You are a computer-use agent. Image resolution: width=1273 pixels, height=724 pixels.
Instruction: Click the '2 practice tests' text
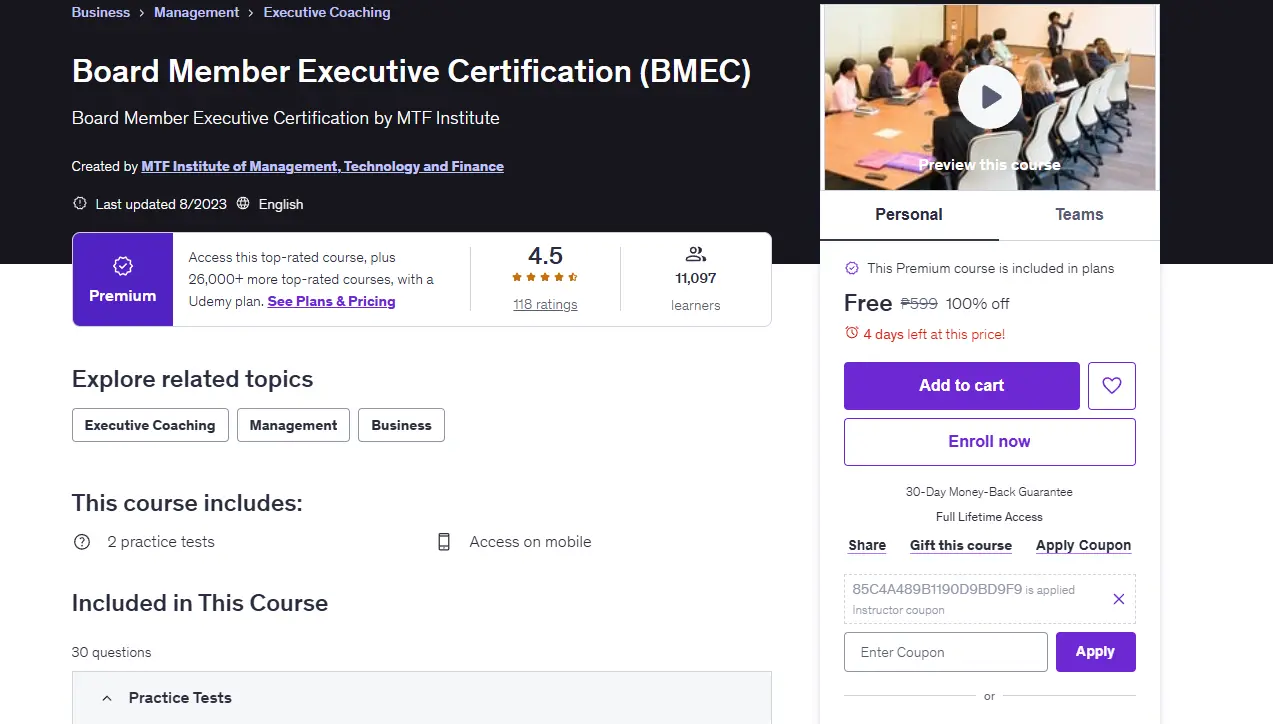tap(161, 542)
